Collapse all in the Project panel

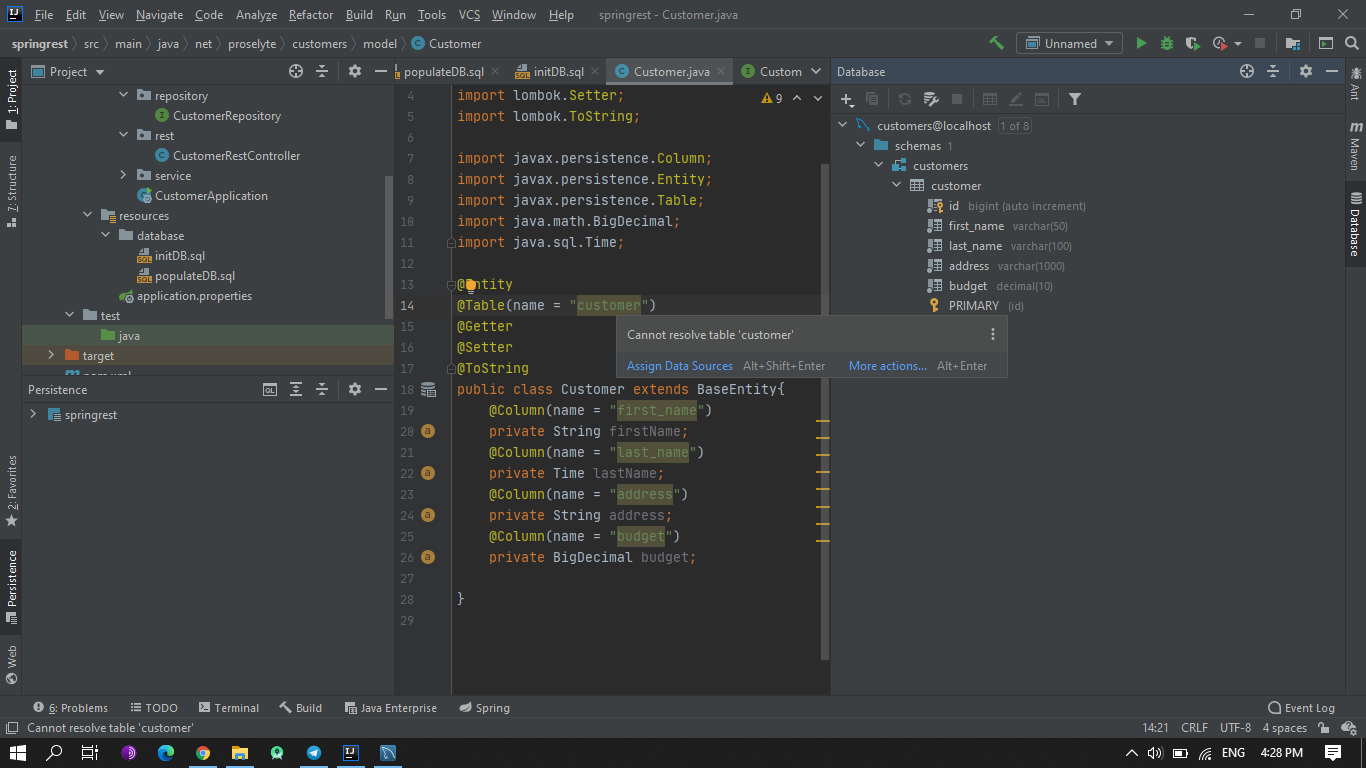pyautogui.click(x=322, y=71)
